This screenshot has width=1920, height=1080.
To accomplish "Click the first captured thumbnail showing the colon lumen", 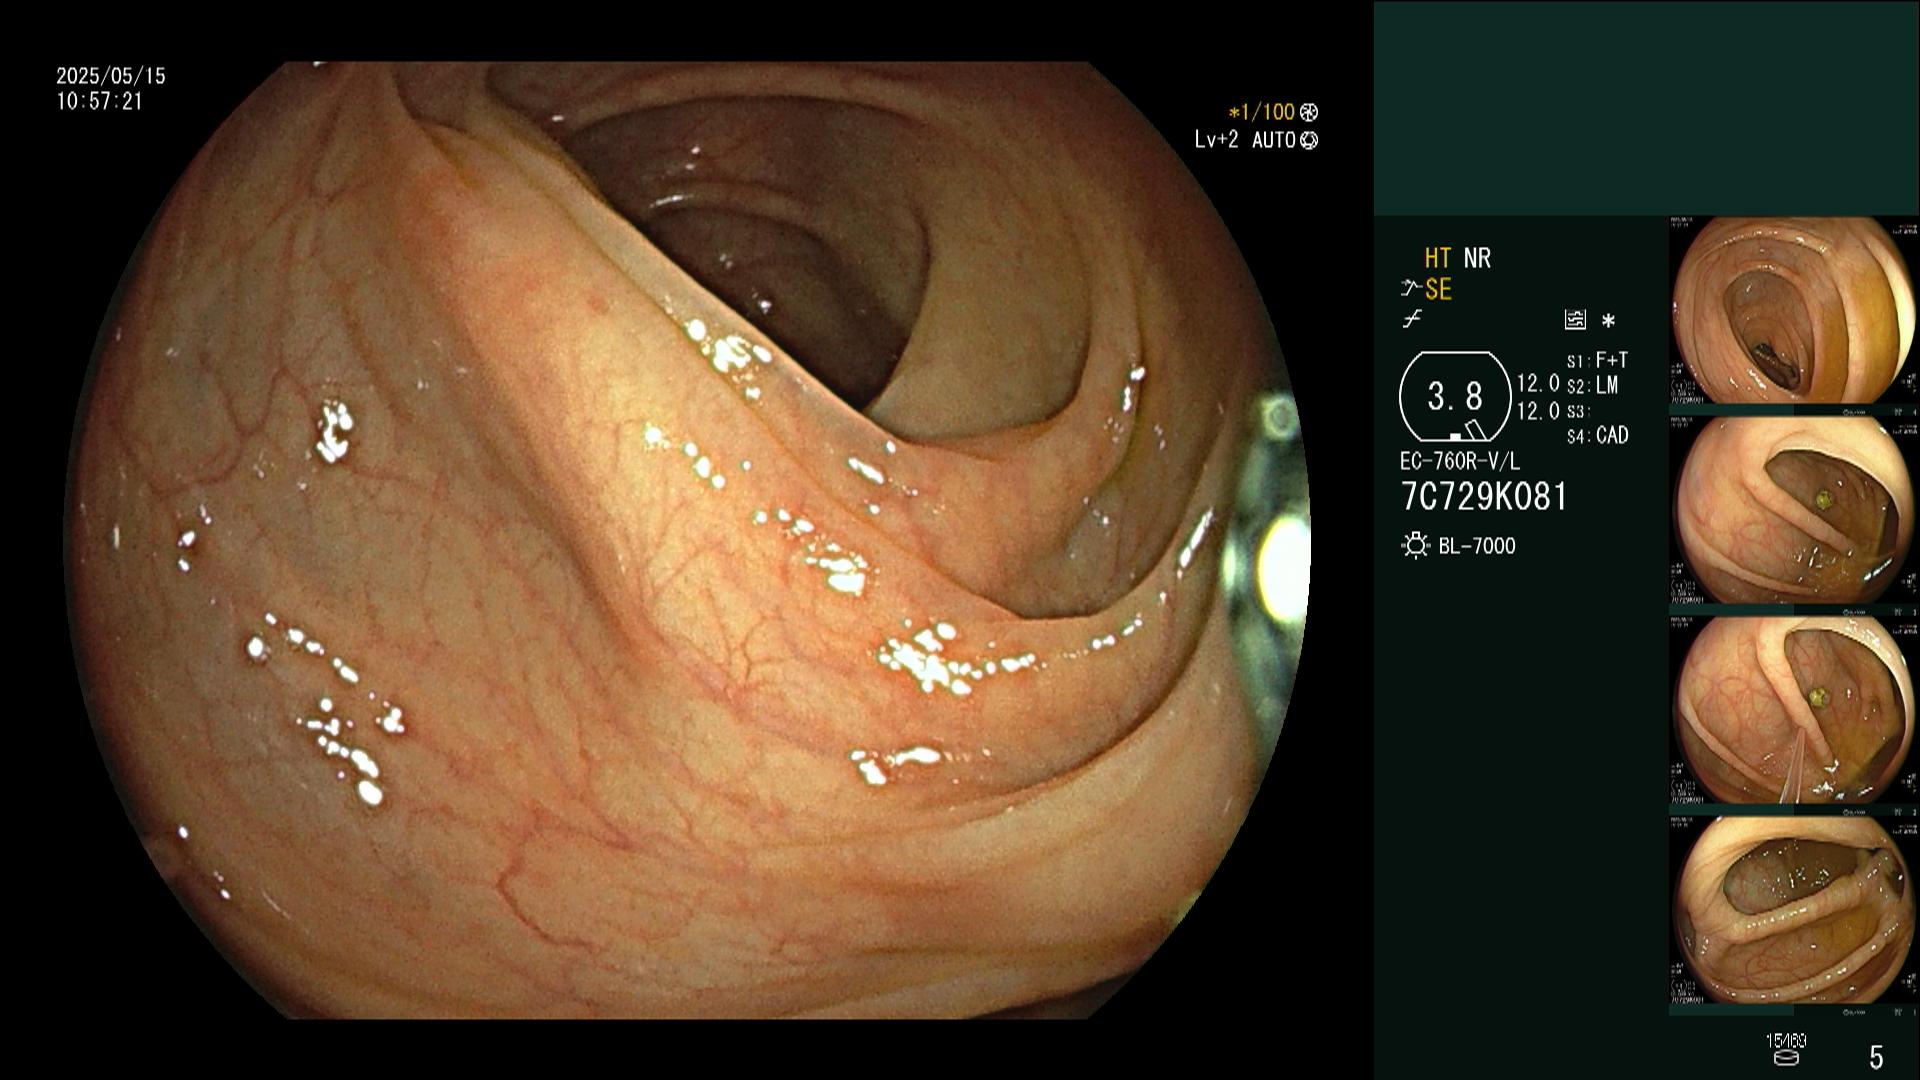I will (1794, 311).
